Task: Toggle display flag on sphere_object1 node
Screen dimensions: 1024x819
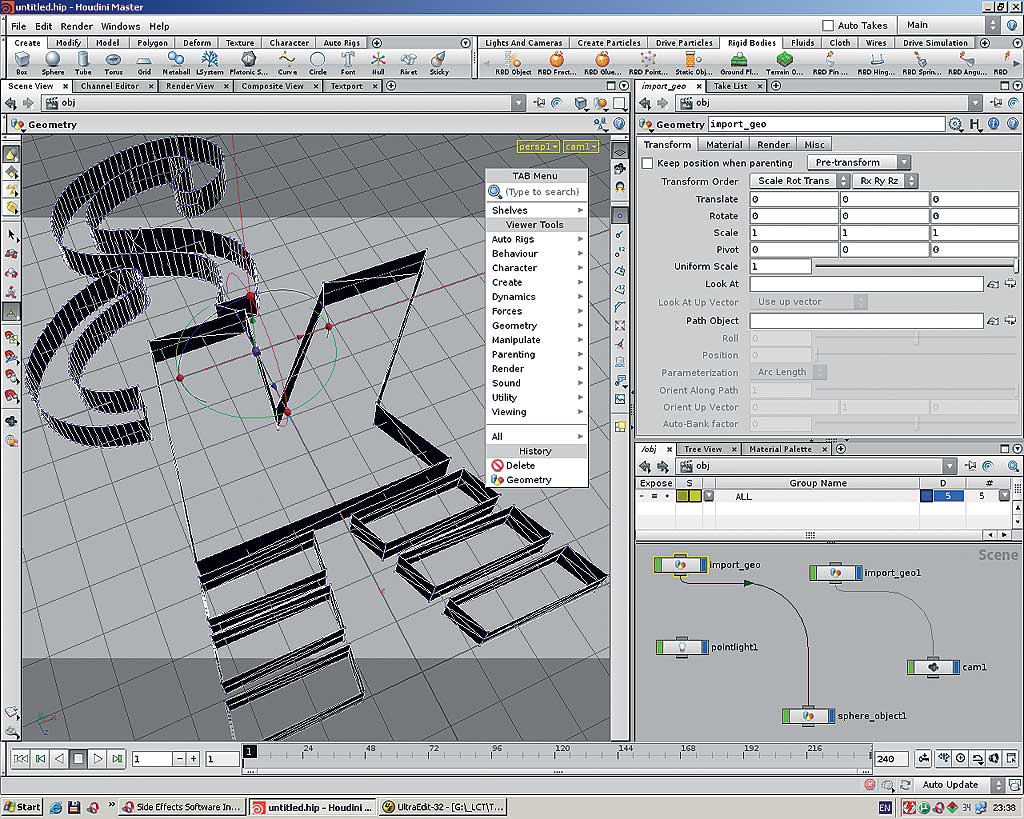Action: coord(831,716)
